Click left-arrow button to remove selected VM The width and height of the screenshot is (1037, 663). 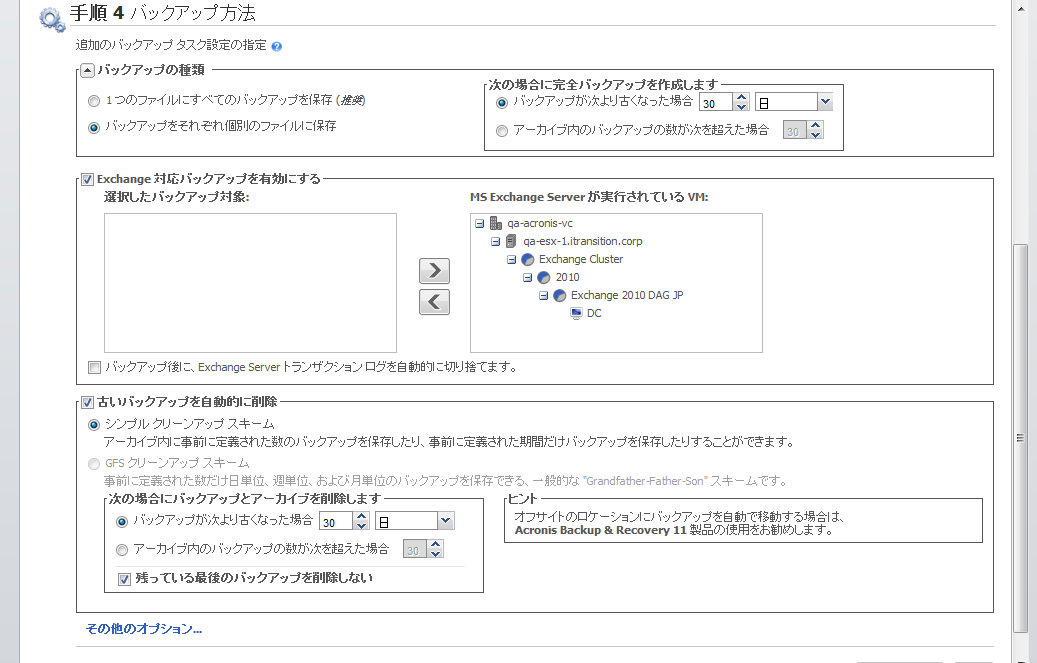click(434, 302)
